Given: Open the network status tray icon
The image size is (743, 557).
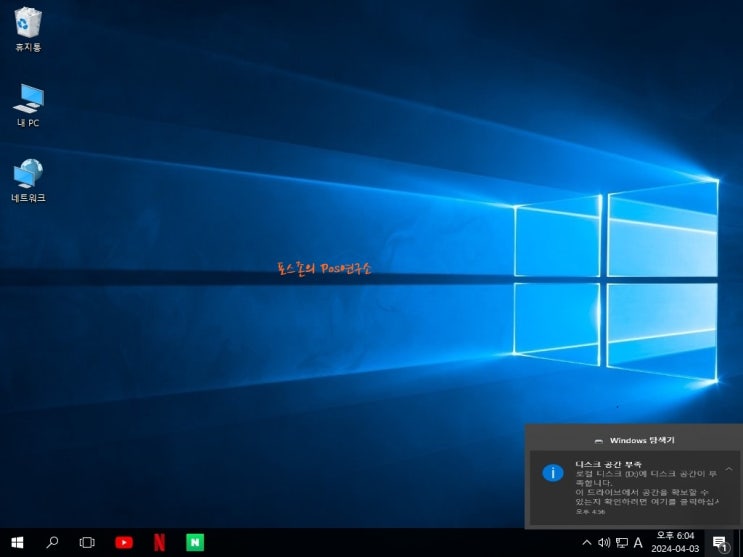Looking at the screenshot, I should [622, 542].
